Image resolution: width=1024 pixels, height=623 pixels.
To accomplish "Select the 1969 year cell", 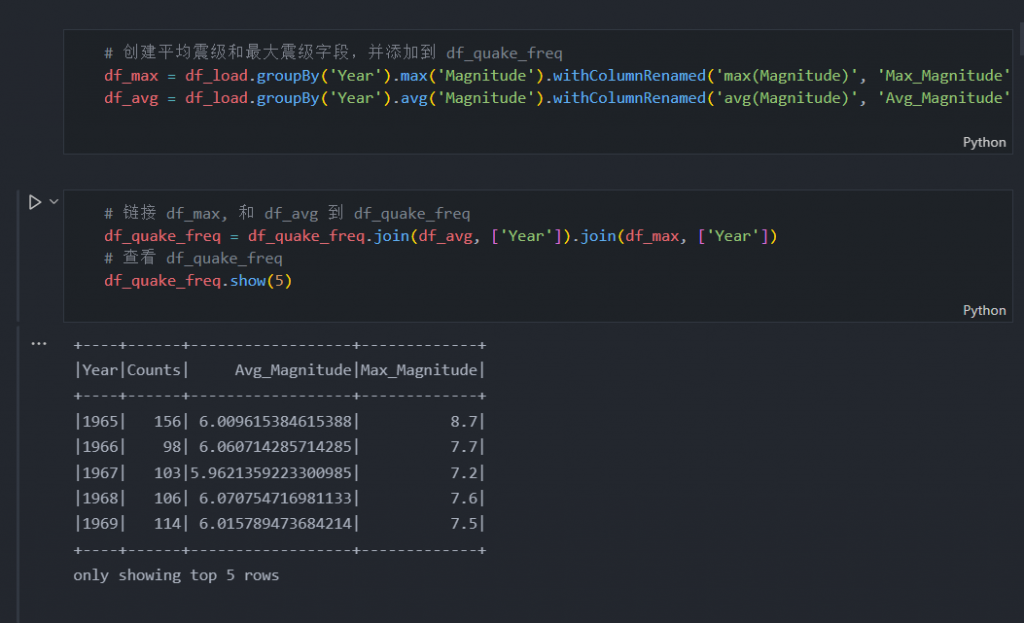I will (100, 524).
